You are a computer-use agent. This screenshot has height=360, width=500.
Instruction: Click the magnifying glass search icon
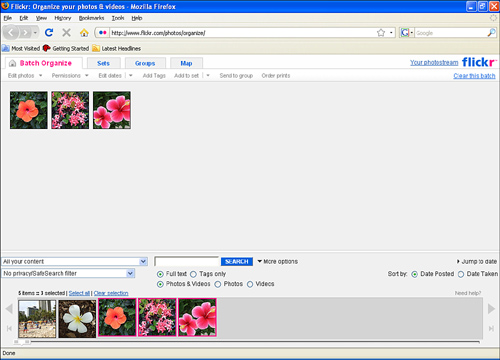pyautogui.click(x=491, y=33)
